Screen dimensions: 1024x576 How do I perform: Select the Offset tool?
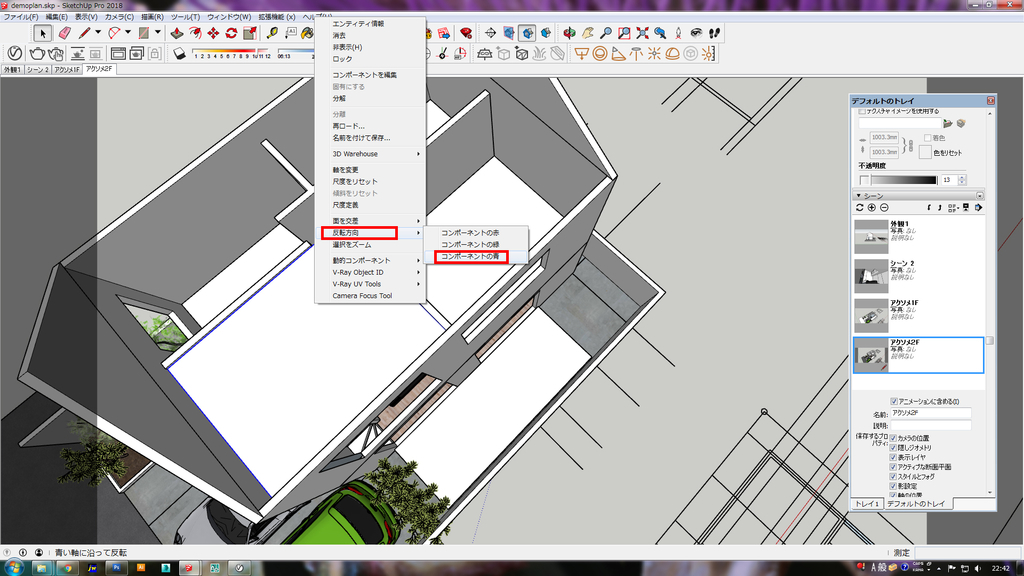click(195, 33)
